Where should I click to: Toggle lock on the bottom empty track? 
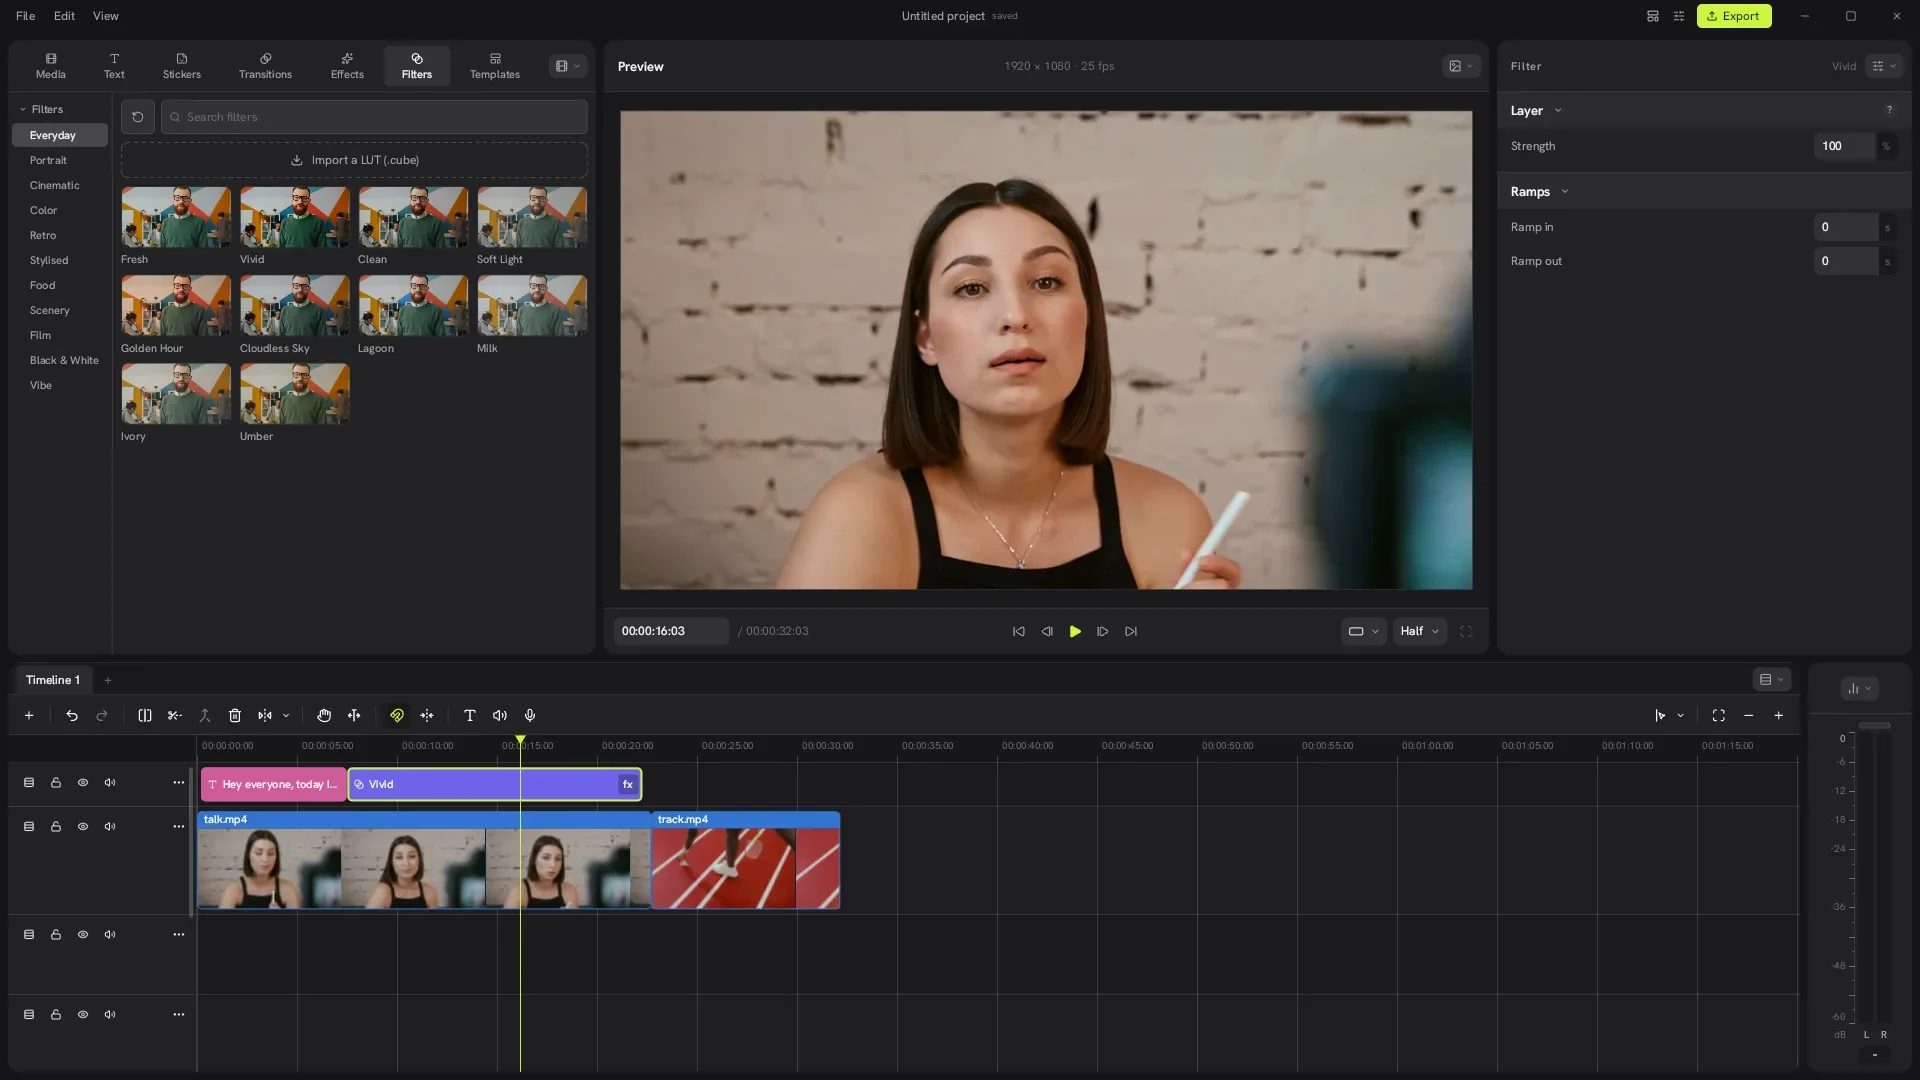click(x=56, y=1015)
